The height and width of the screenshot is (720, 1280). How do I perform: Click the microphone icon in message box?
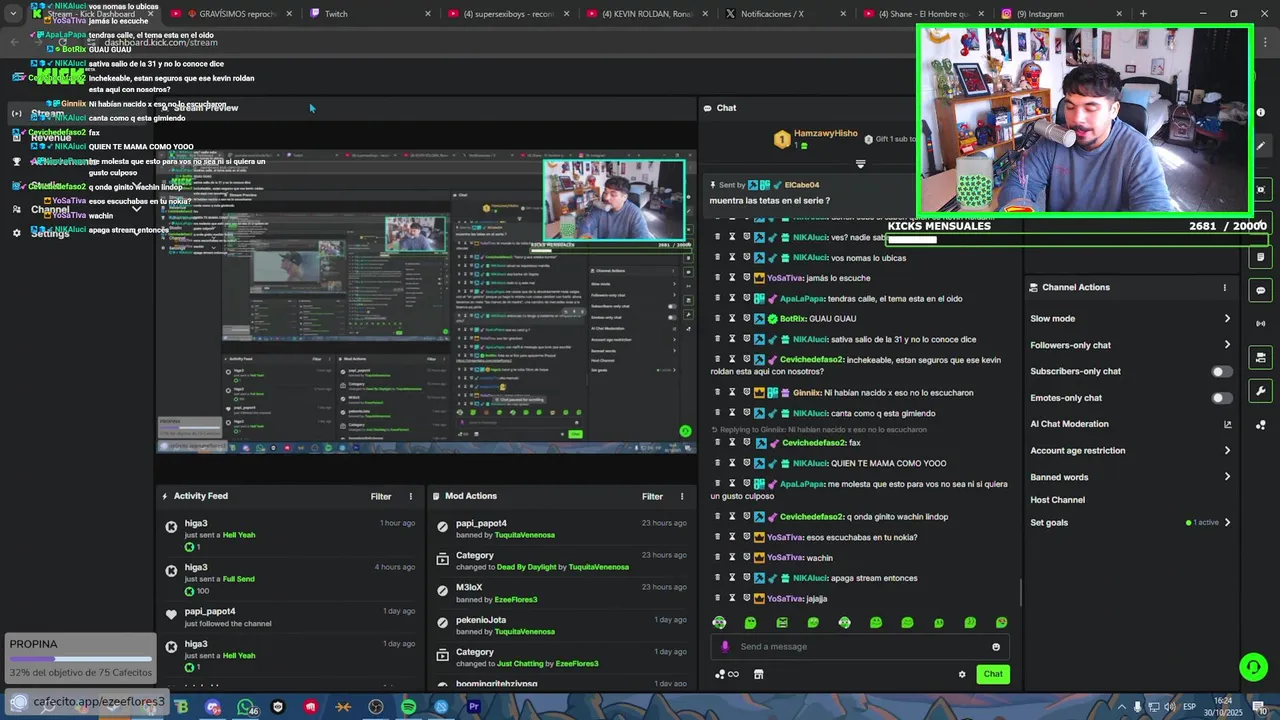click(725, 646)
